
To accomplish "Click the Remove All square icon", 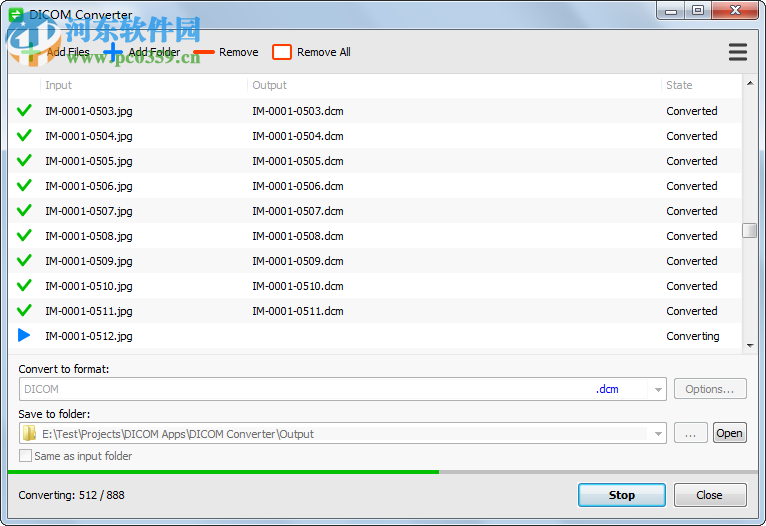I will pos(282,52).
